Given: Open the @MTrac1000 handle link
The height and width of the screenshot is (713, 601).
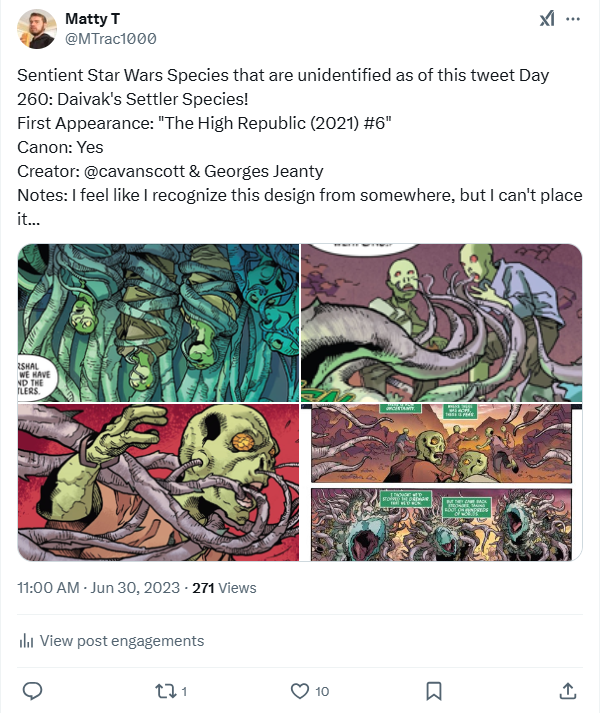Looking at the screenshot, I should click(110, 39).
